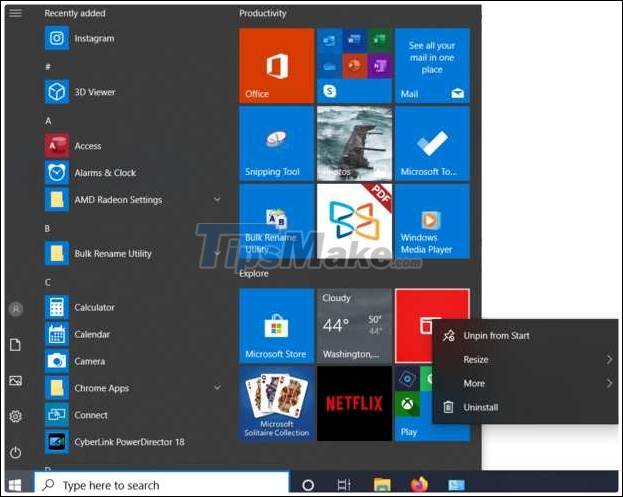Click the Skype icon in Office folder tile
This screenshot has height=497, width=623.
coord(329,91)
